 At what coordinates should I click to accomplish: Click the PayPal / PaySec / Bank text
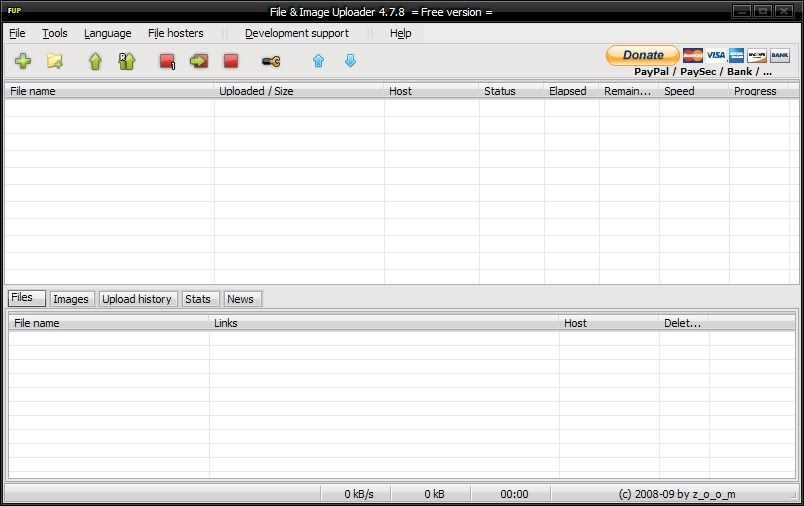pyautogui.click(x=702, y=72)
